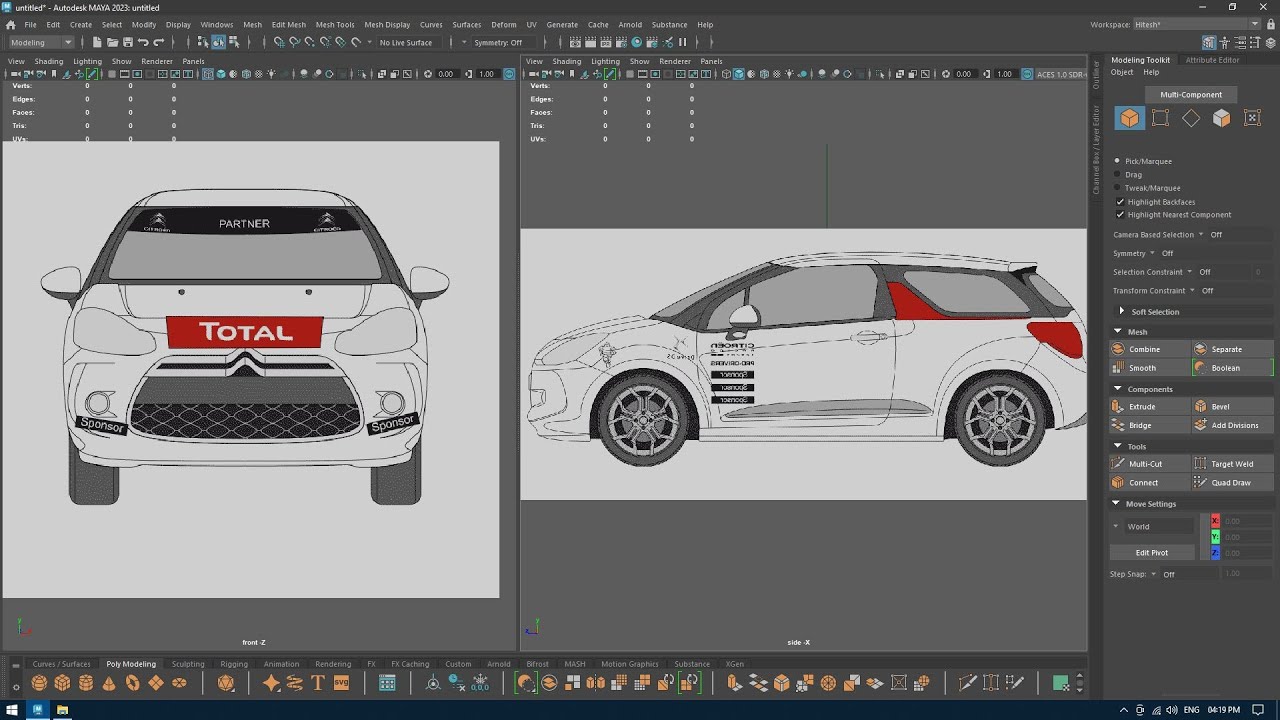Click the Step Snap value field
This screenshot has height=720, width=1280.
pos(1246,574)
